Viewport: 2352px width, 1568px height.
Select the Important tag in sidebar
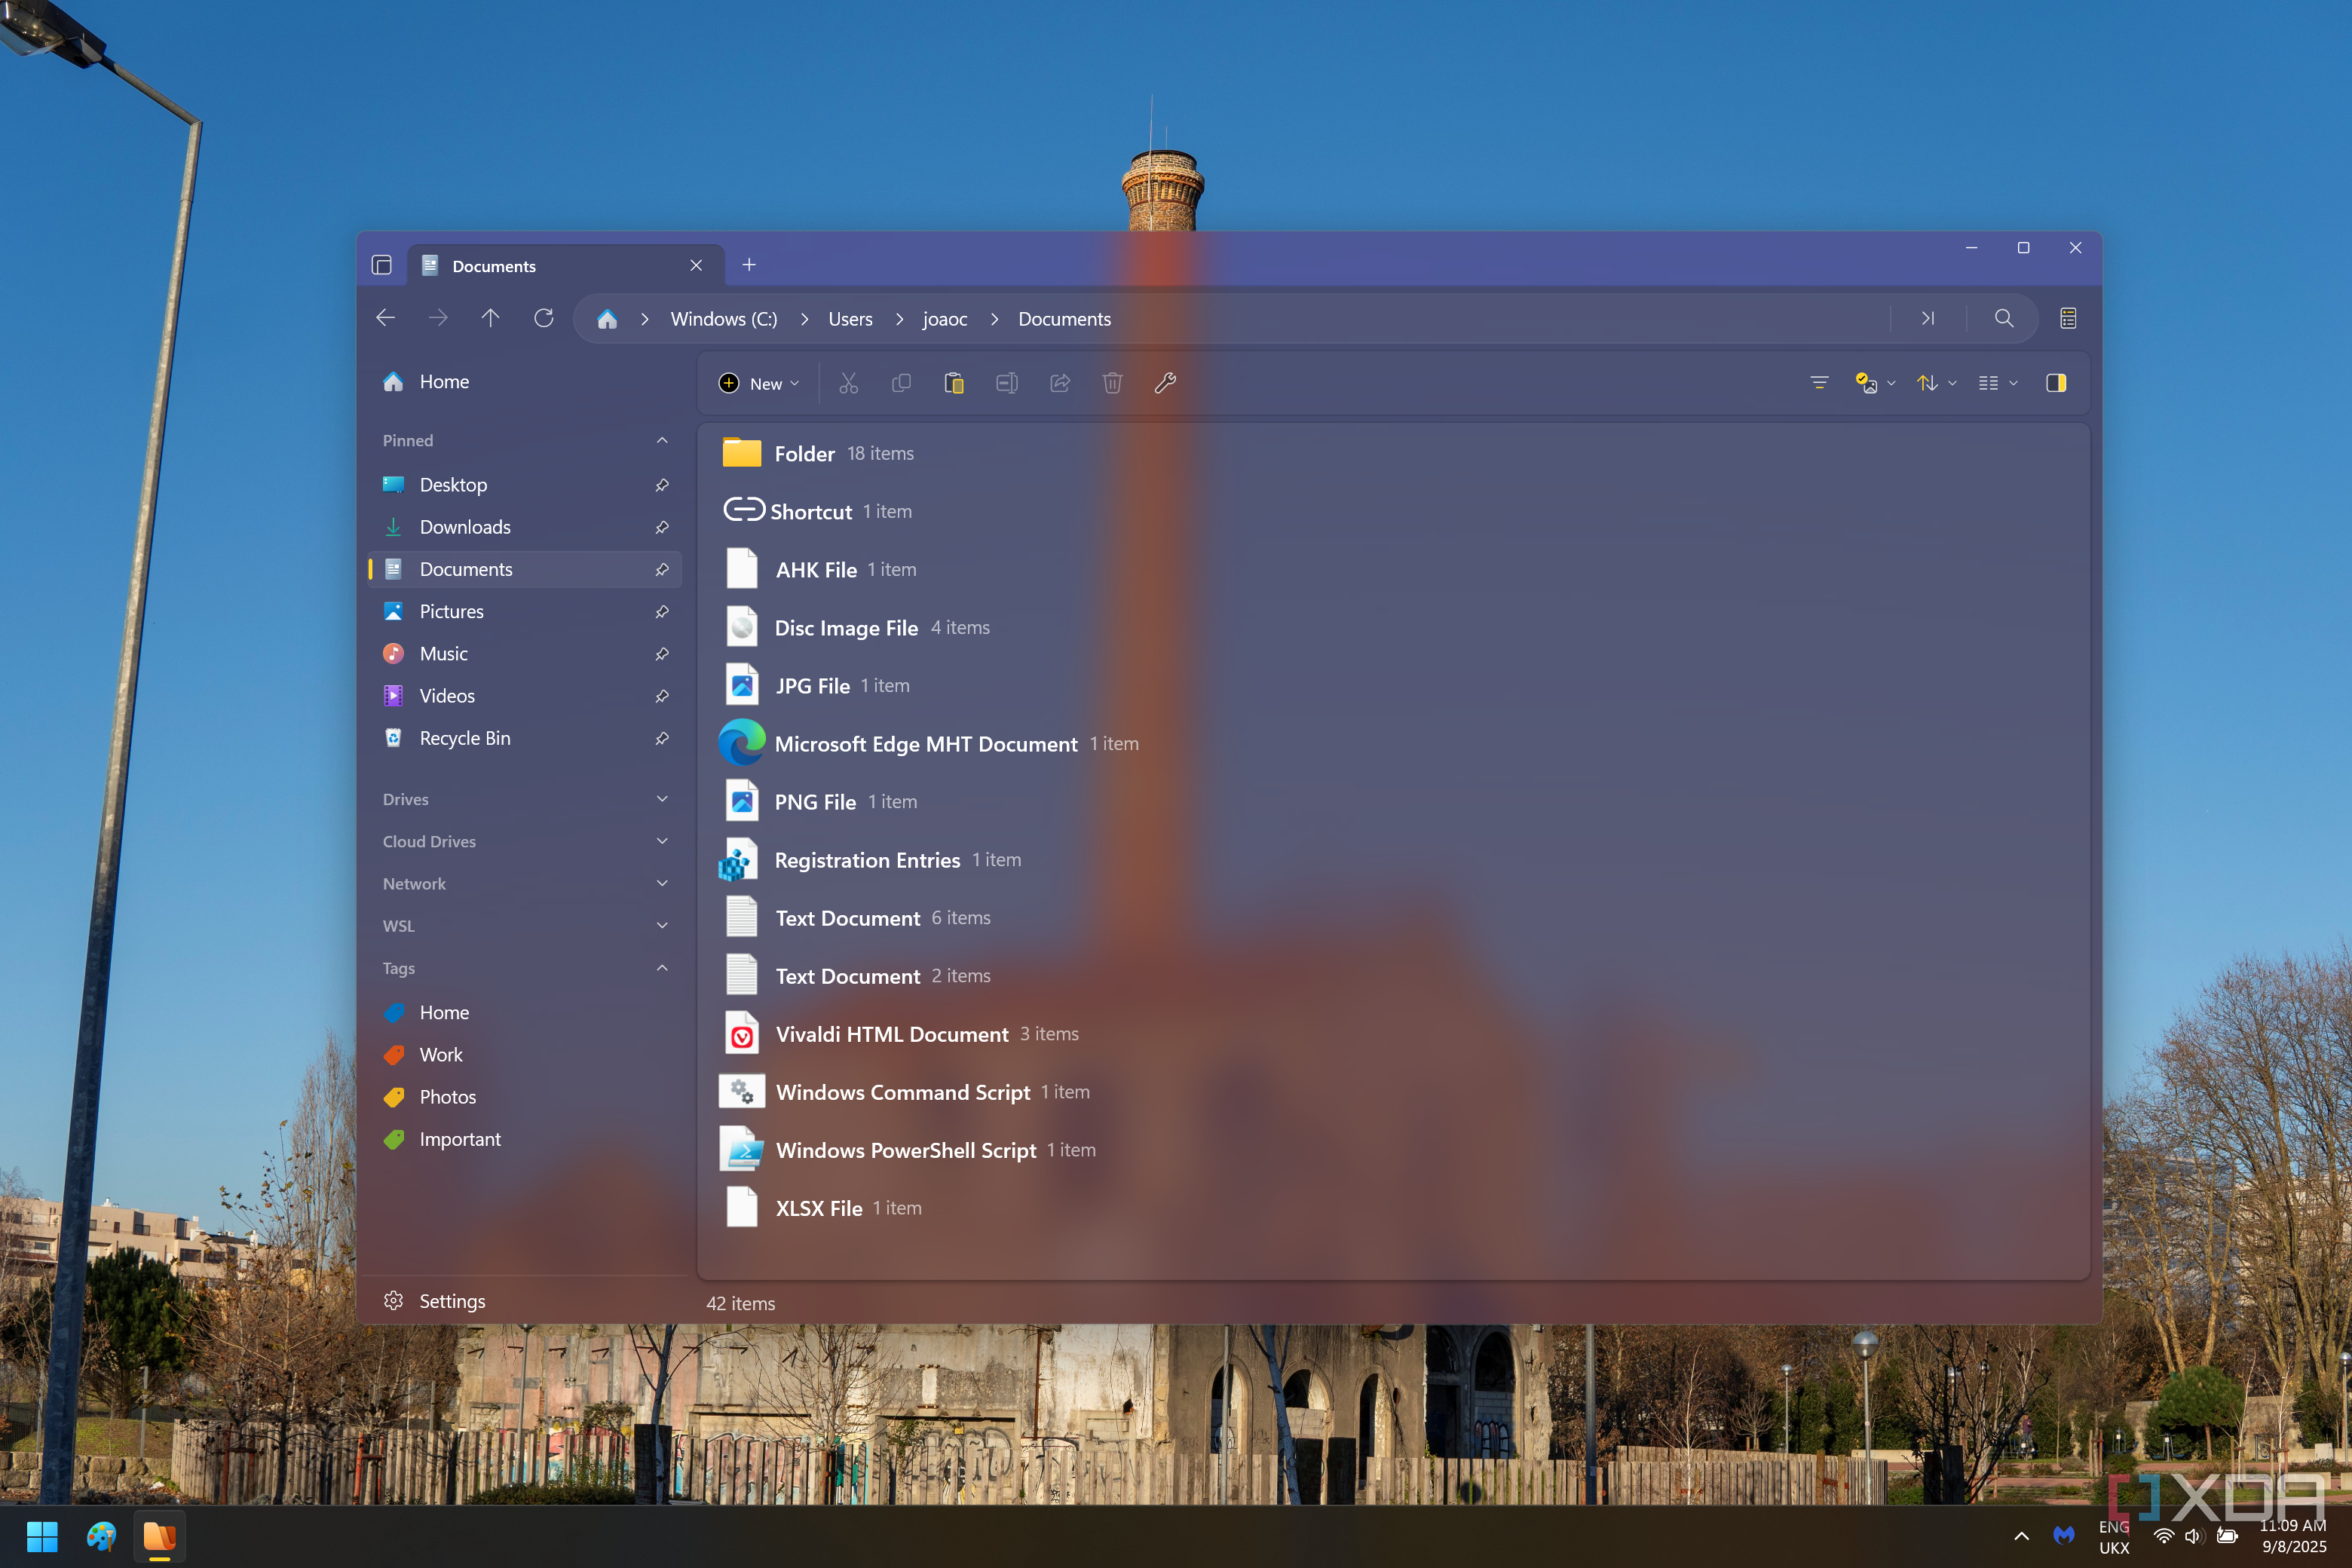[x=524, y=1139]
